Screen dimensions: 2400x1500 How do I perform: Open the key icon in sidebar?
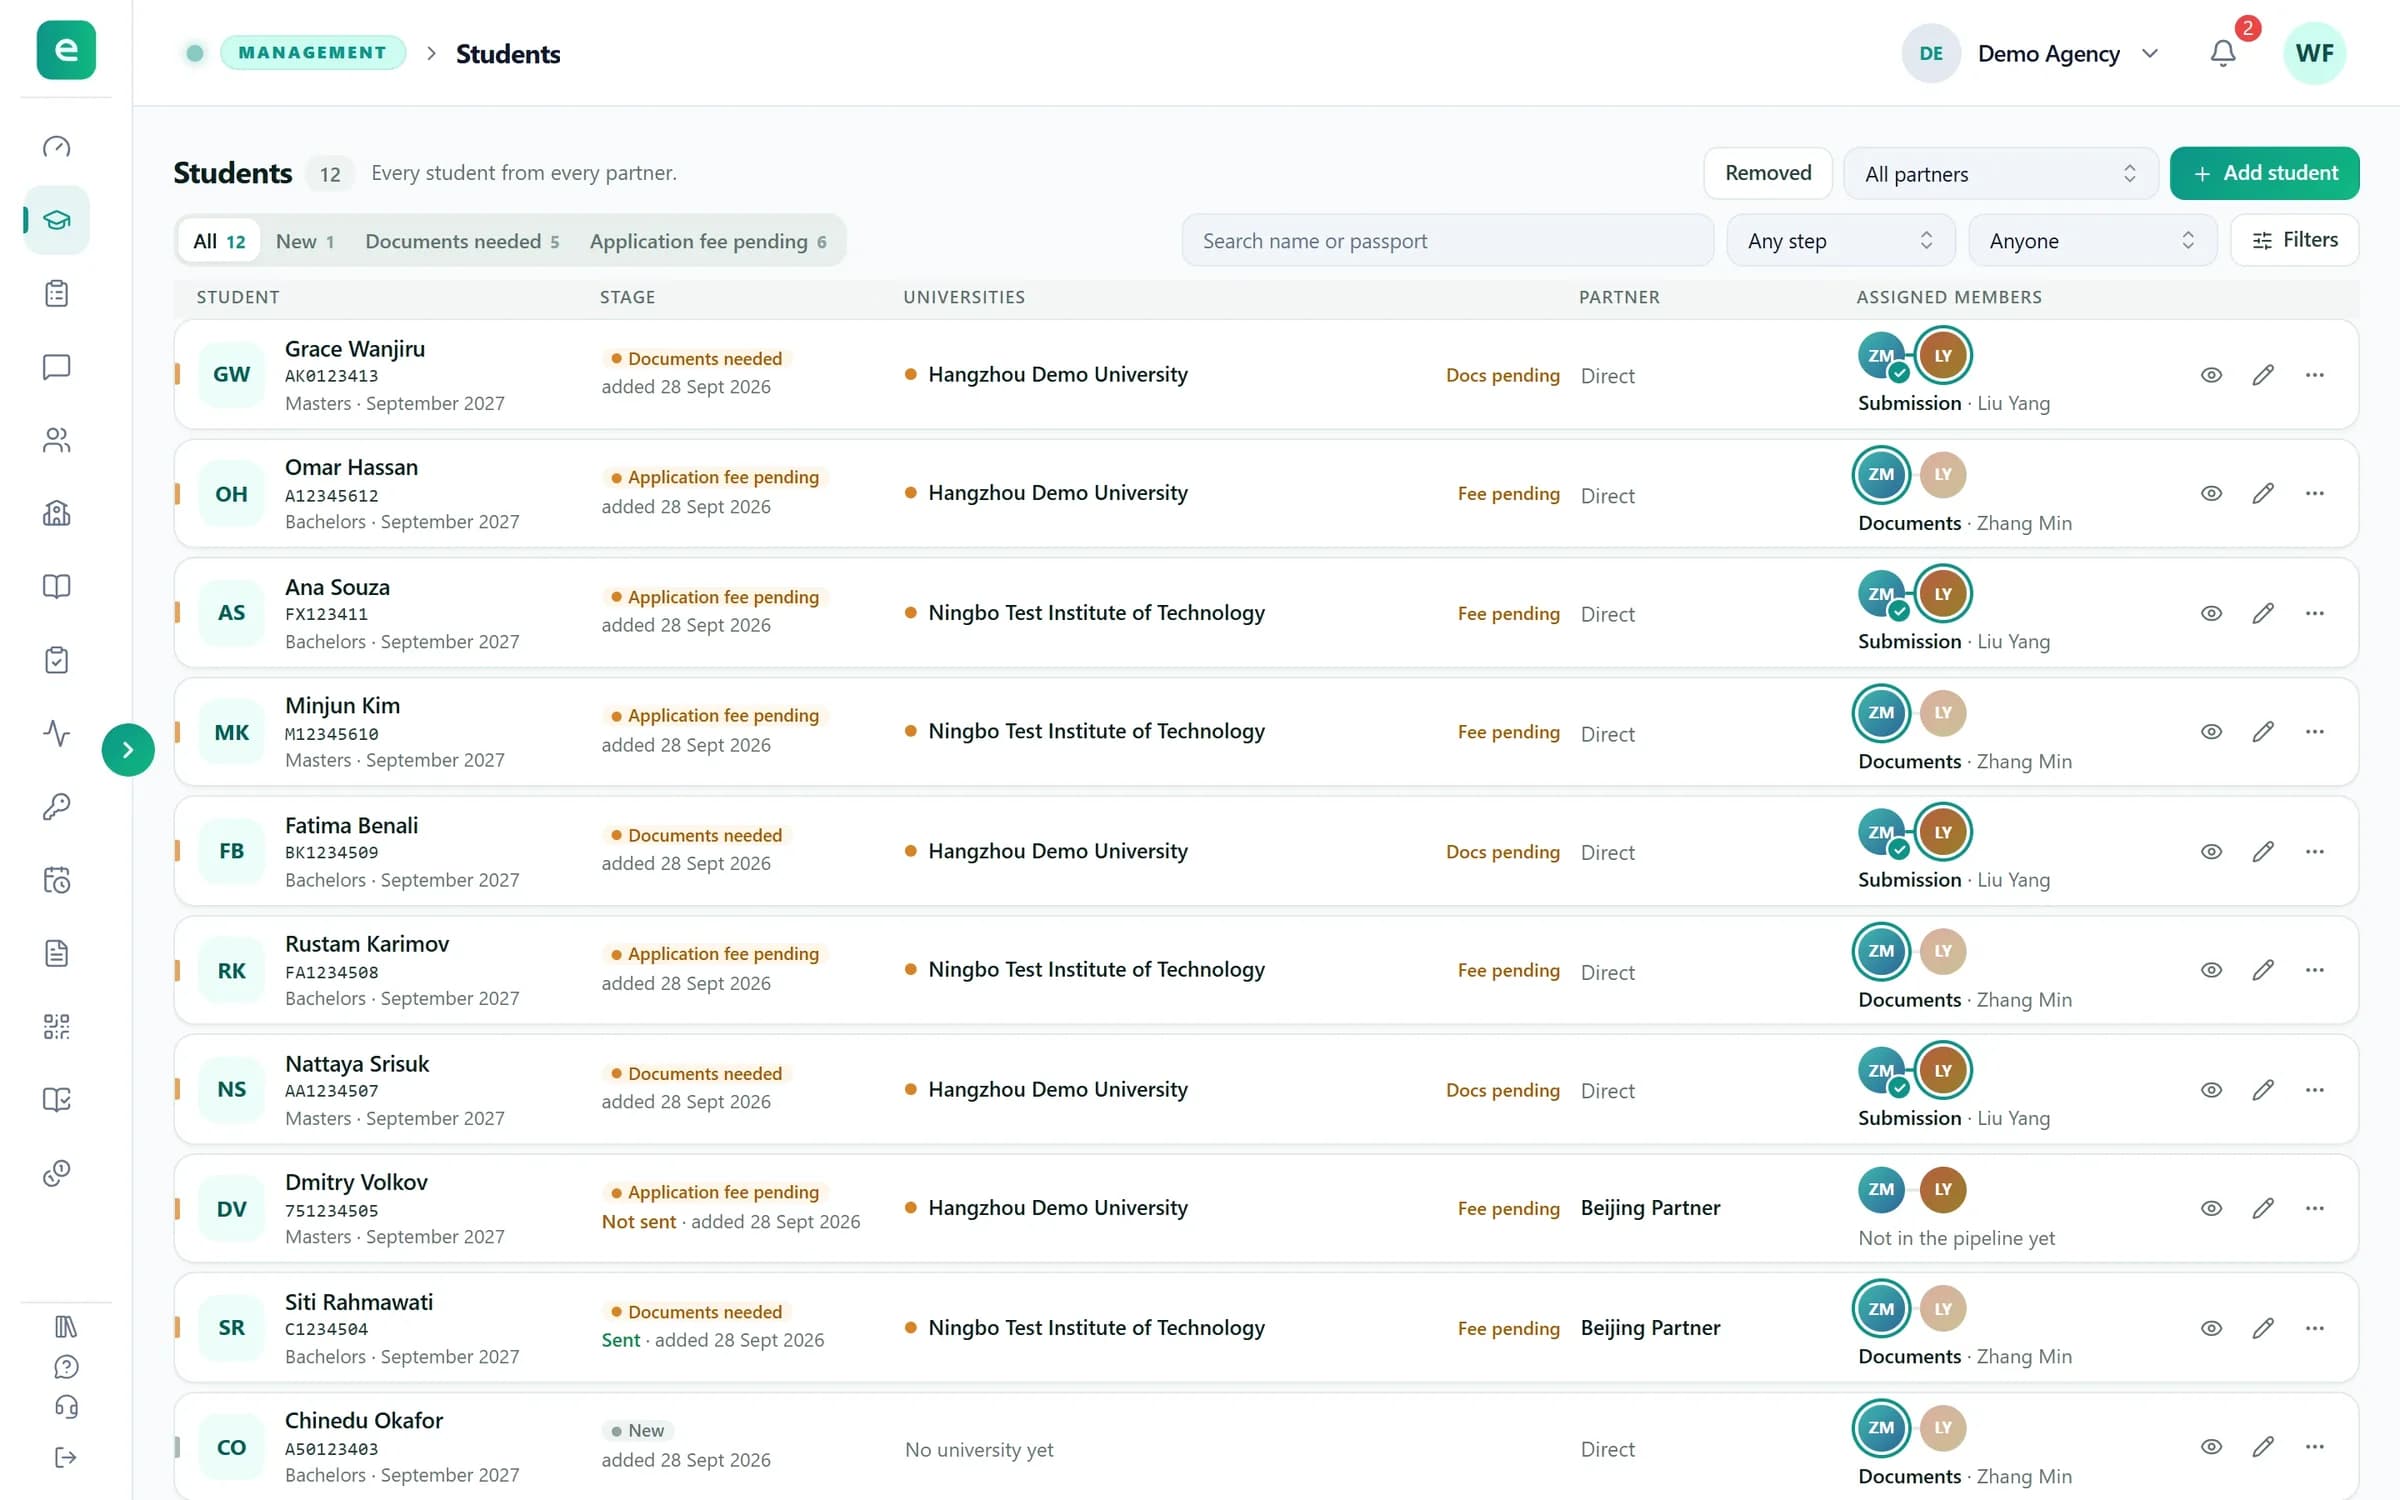click(x=57, y=806)
